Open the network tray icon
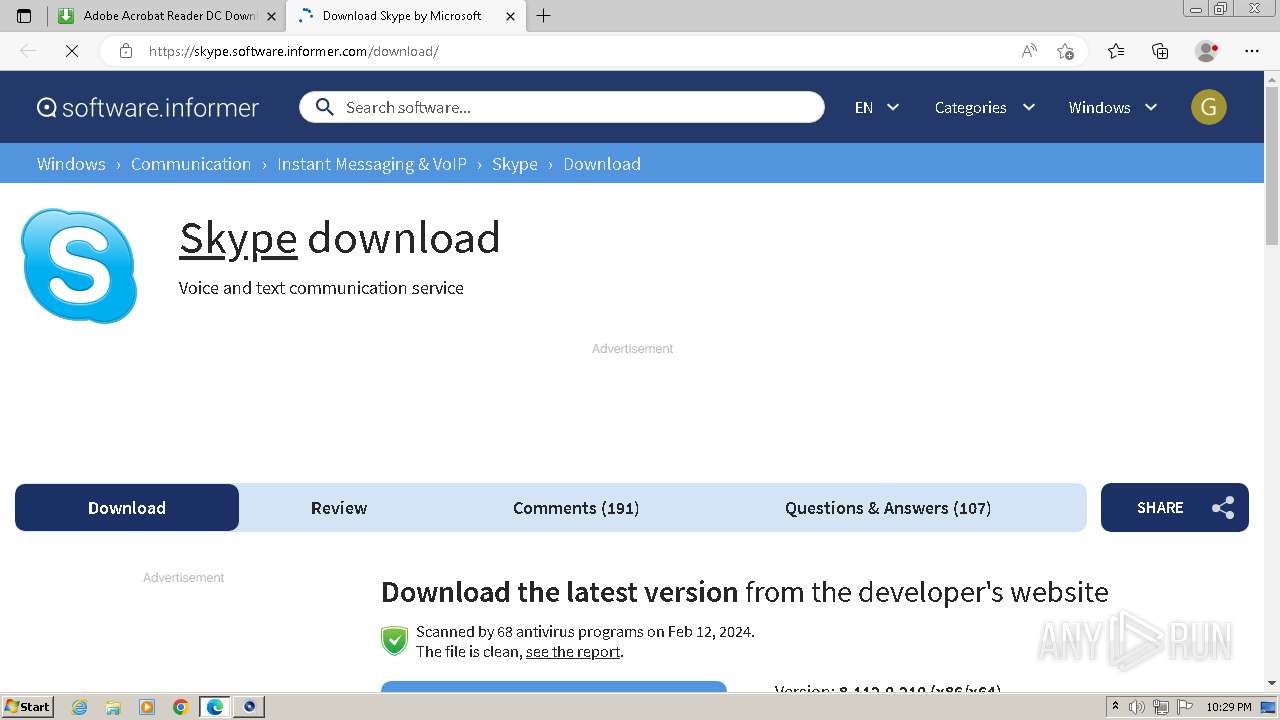This screenshot has height=720, width=1280. coord(1161,707)
